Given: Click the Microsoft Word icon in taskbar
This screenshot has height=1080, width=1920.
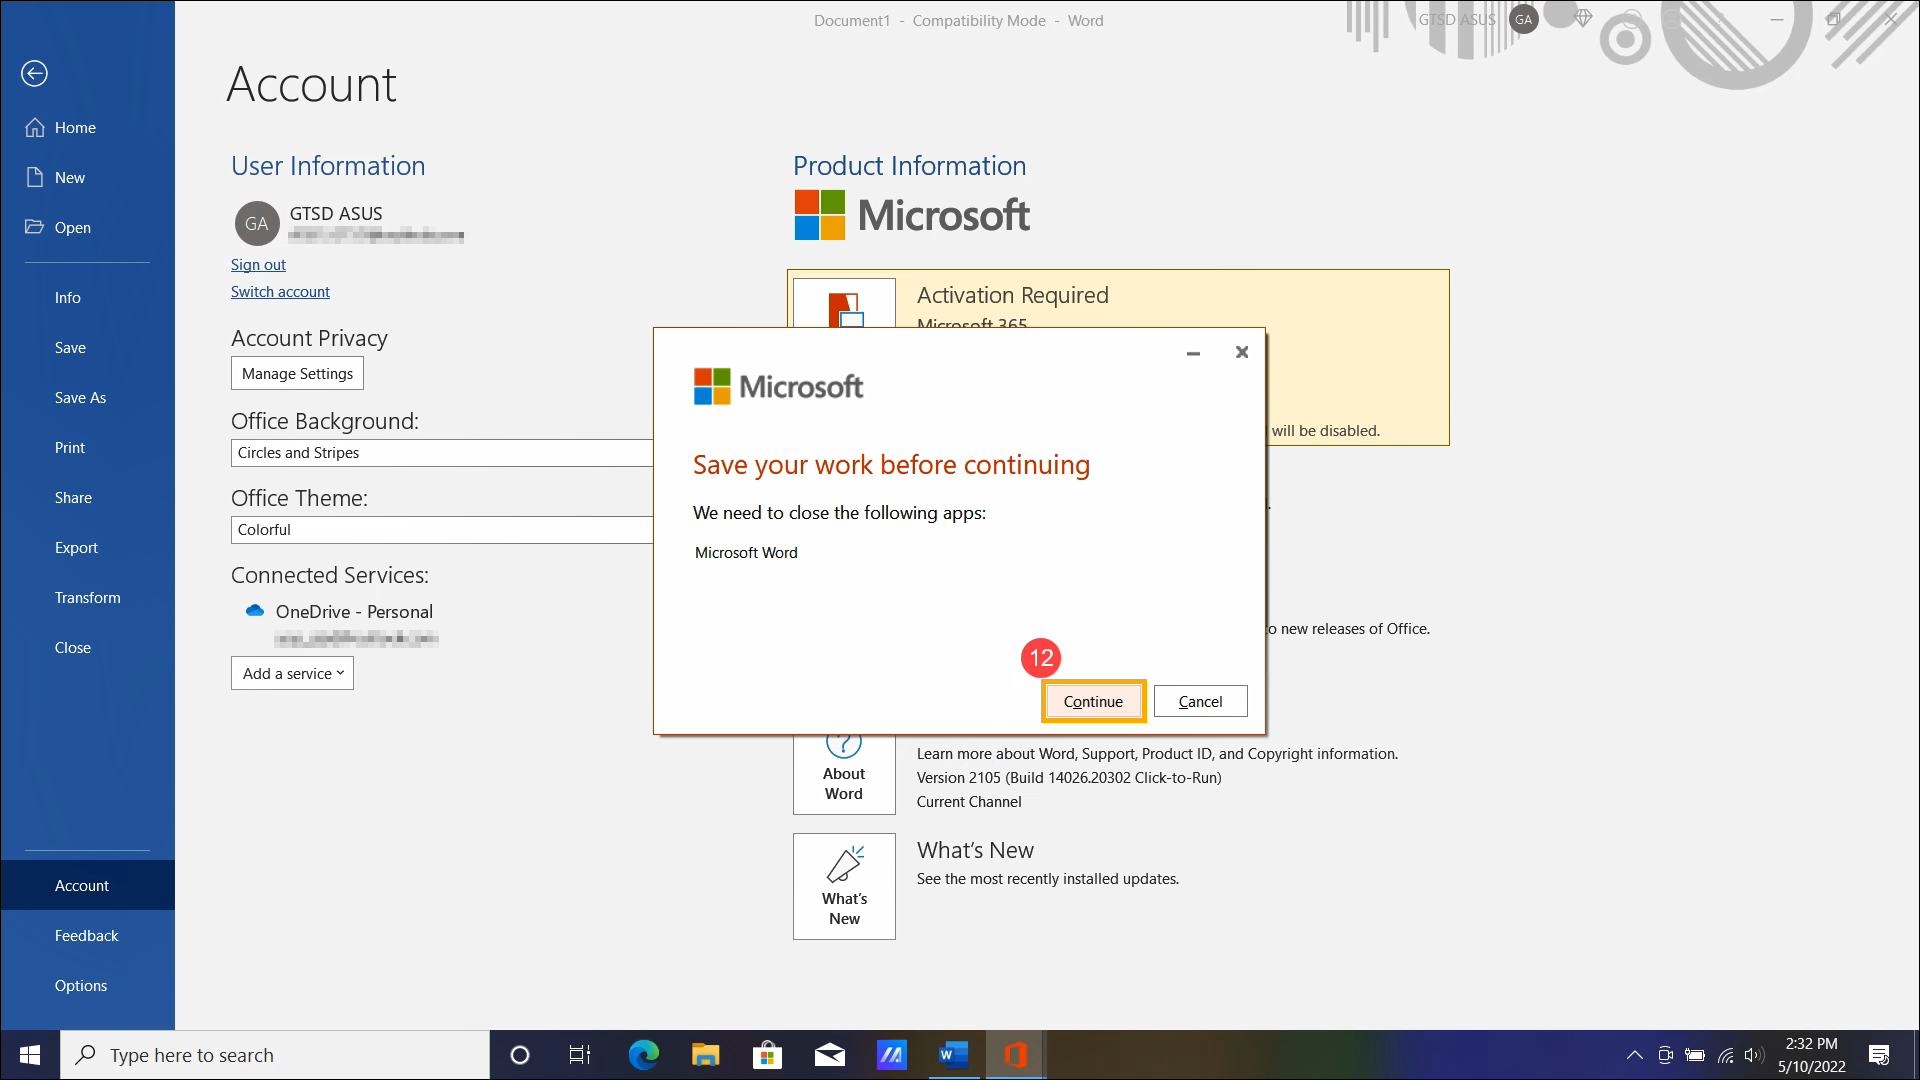Looking at the screenshot, I should point(951,1054).
